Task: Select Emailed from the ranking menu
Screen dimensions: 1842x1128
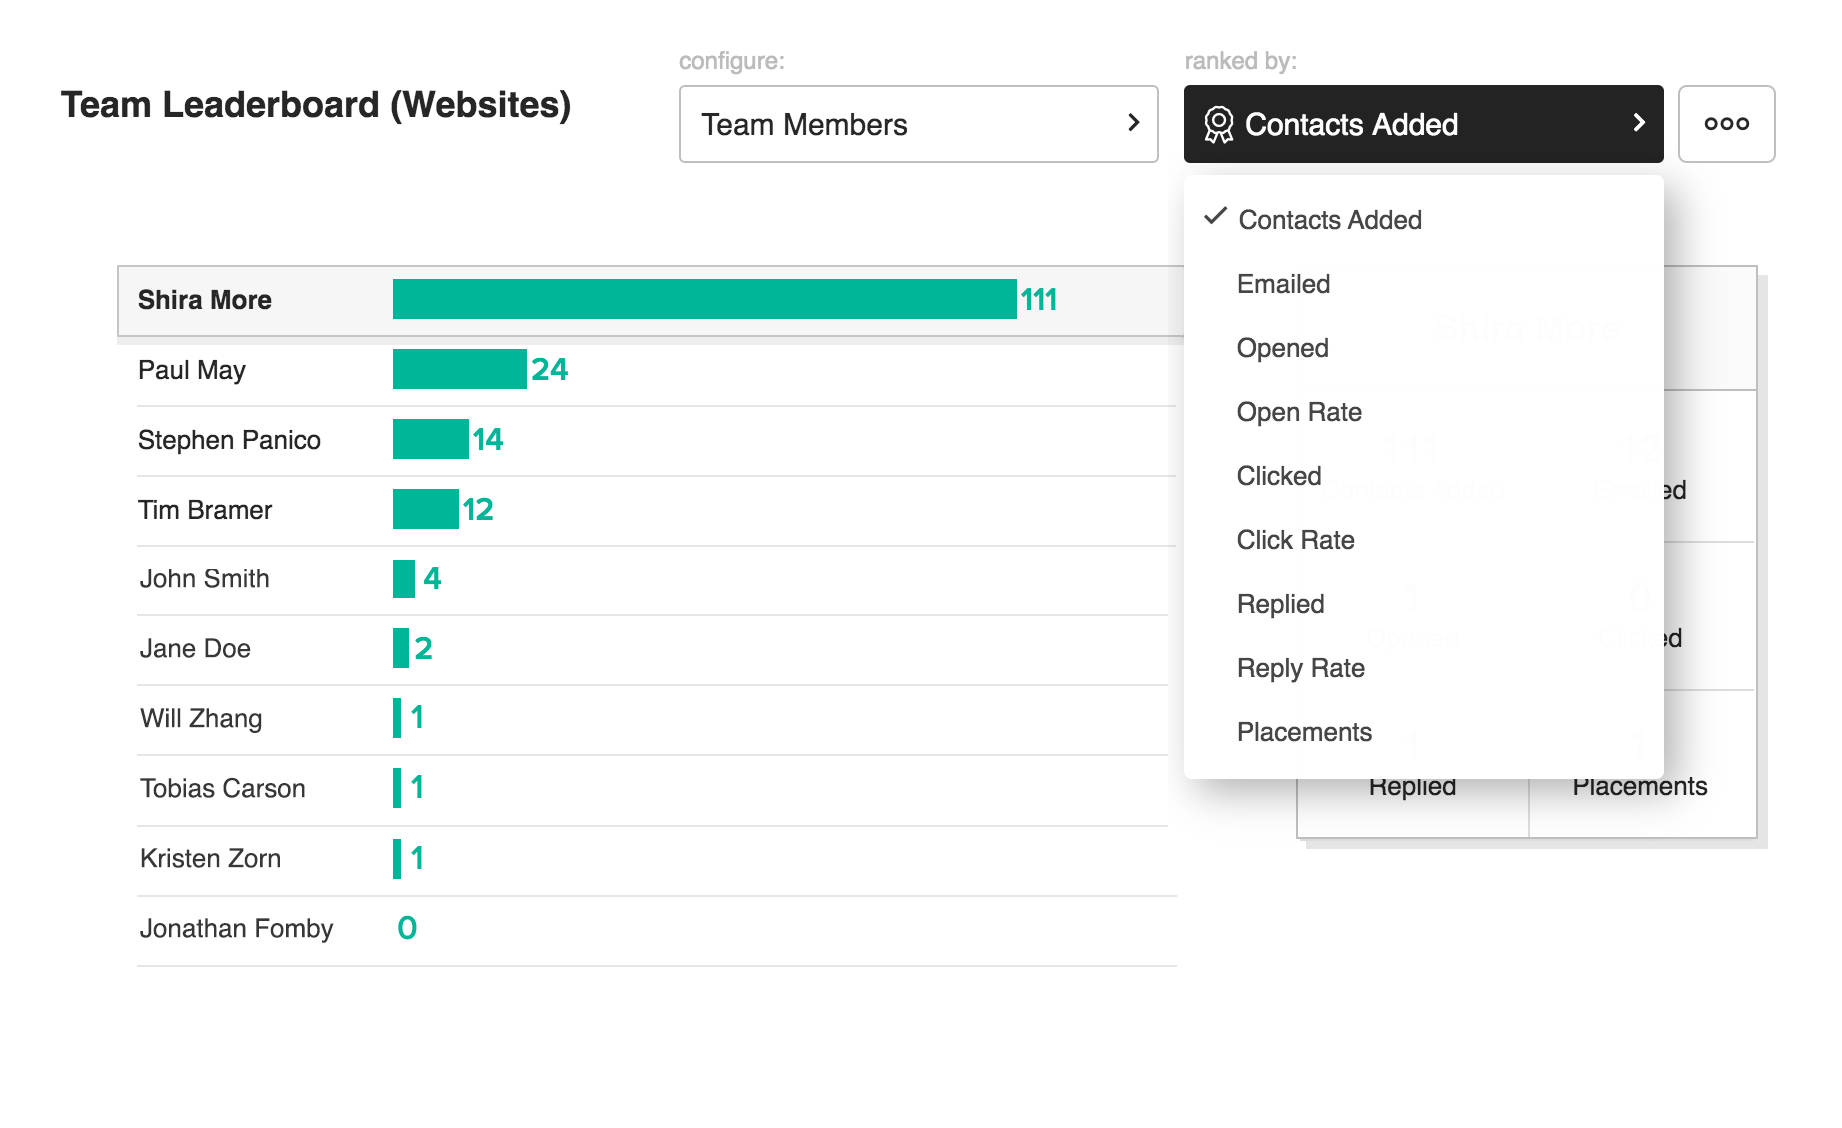Action: [x=1283, y=284]
